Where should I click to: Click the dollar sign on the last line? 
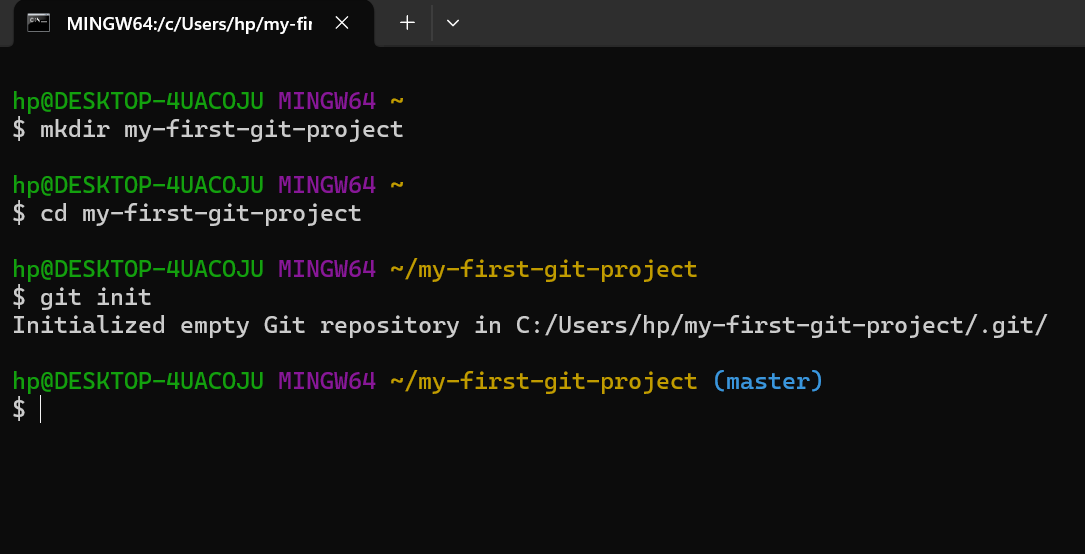click(19, 409)
